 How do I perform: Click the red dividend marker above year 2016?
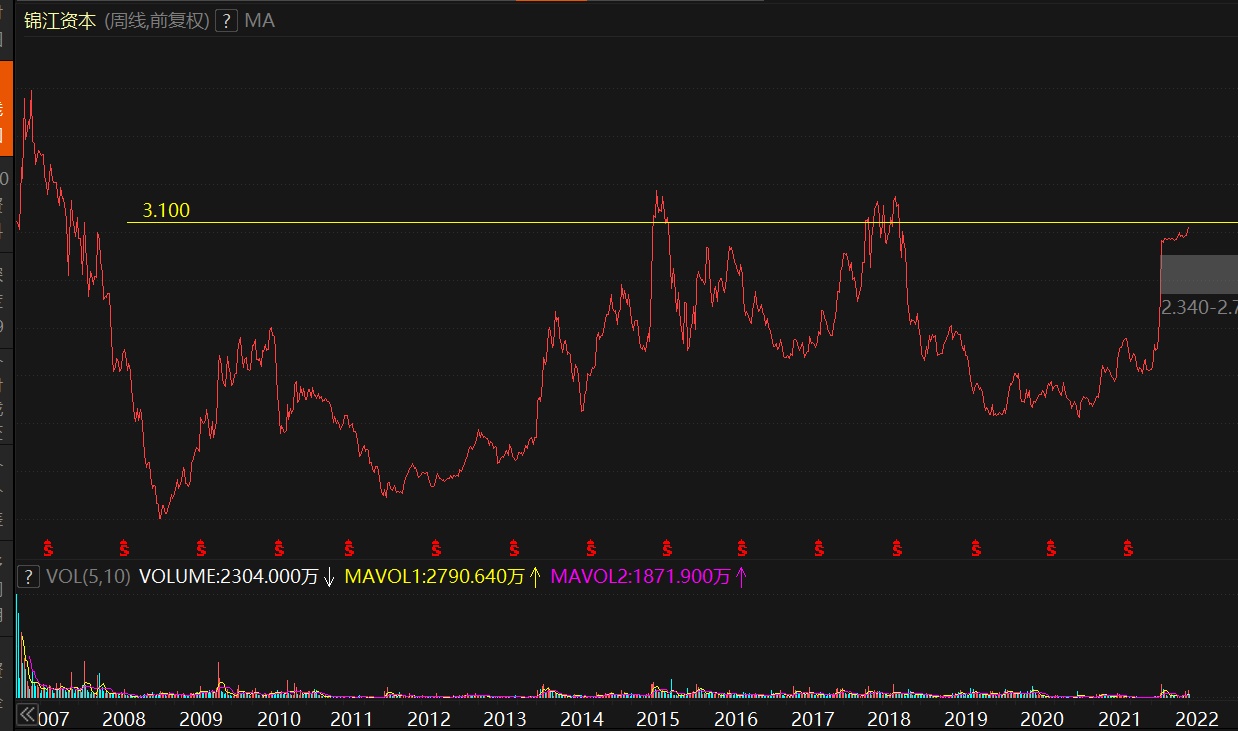pyautogui.click(x=742, y=548)
